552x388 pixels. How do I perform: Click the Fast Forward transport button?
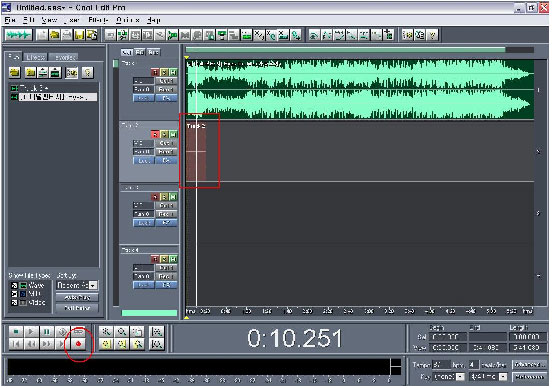pos(46,344)
